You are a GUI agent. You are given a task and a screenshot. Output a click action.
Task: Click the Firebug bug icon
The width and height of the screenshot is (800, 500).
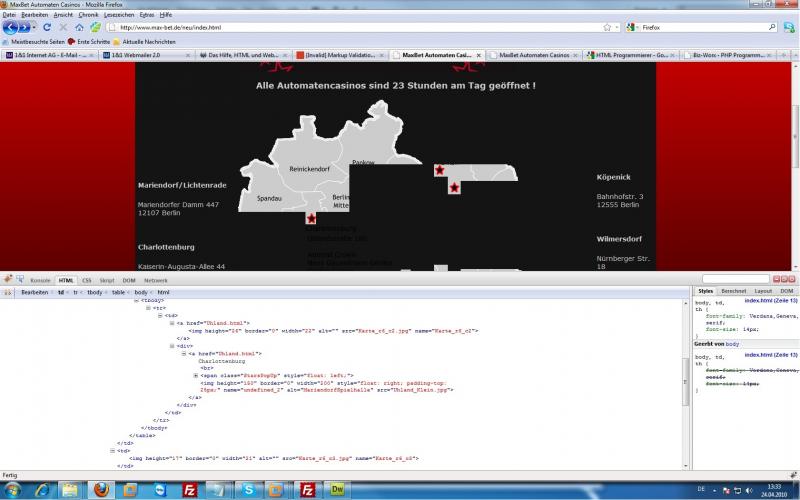(7, 281)
